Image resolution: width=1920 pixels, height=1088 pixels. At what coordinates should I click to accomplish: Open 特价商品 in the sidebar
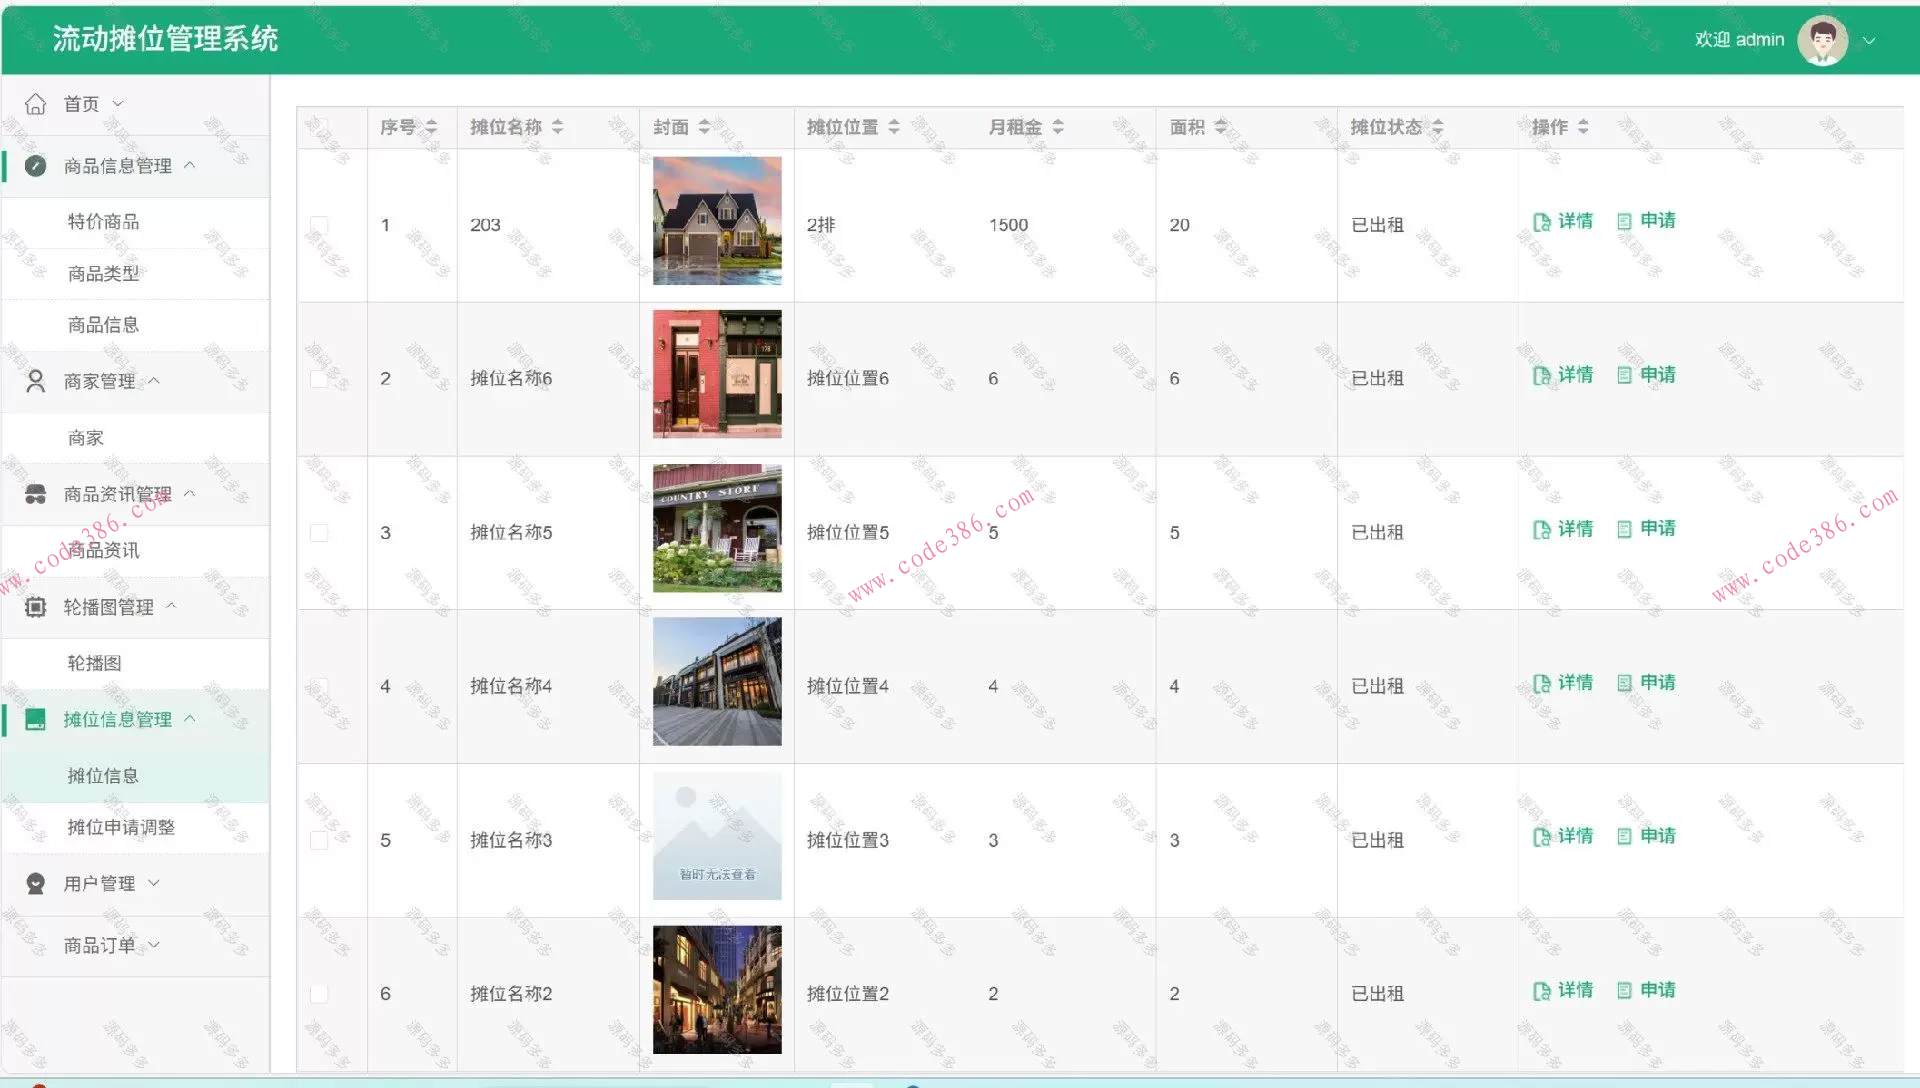pyautogui.click(x=103, y=222)
